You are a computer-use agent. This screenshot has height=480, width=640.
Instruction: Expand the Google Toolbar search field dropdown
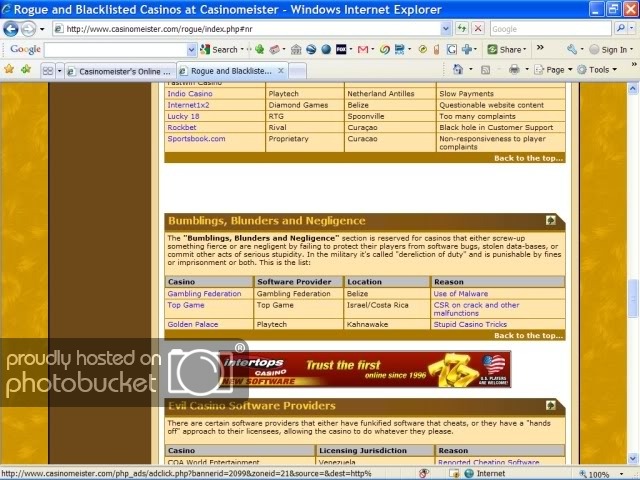(x=192, y=50)
